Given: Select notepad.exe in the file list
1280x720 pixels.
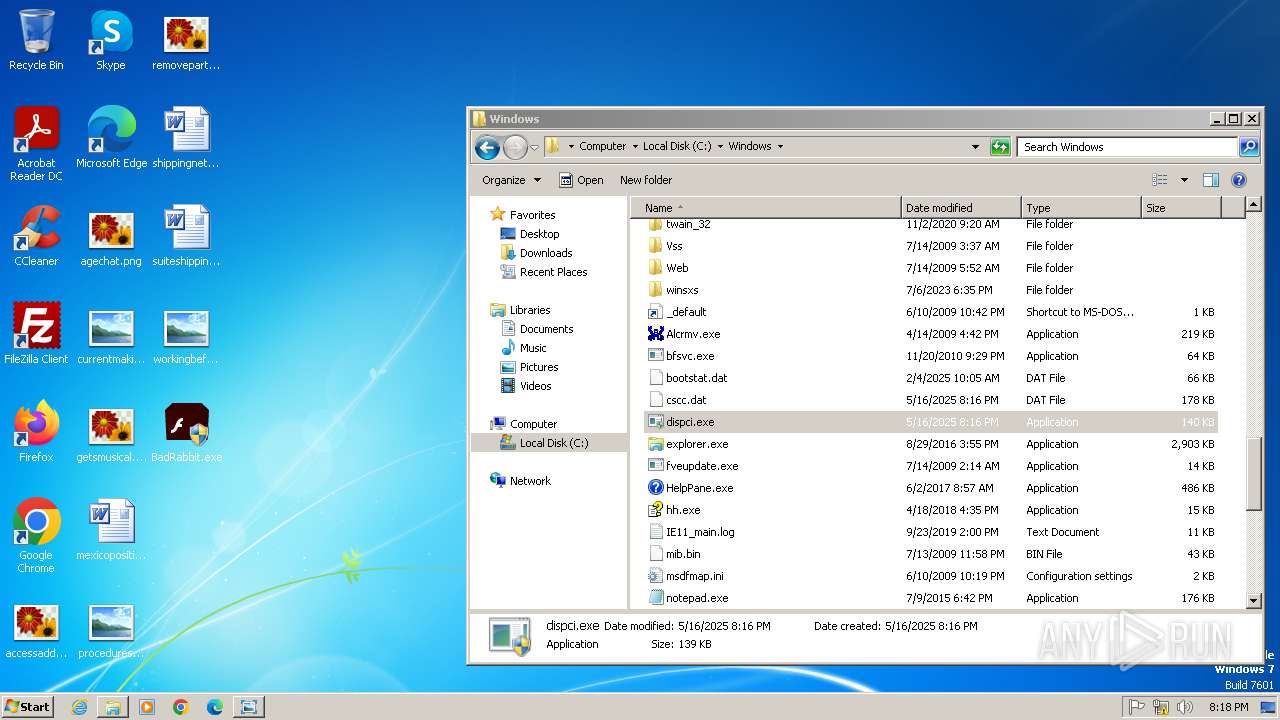Looking at the screenshot, I should tap(931, 598).
